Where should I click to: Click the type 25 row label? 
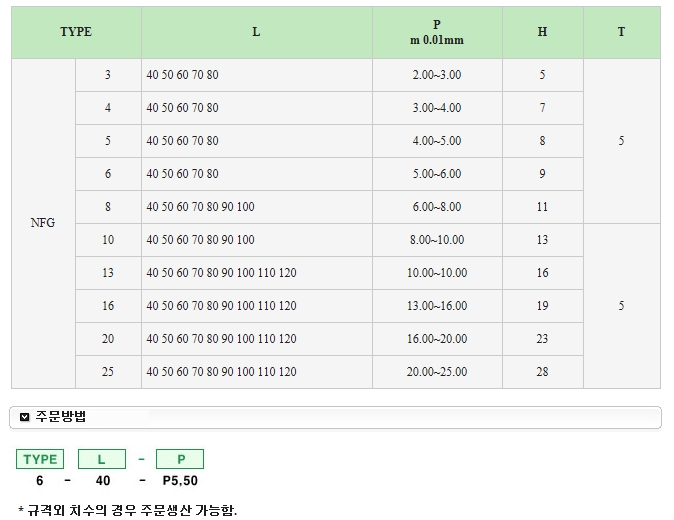(108, 372)
